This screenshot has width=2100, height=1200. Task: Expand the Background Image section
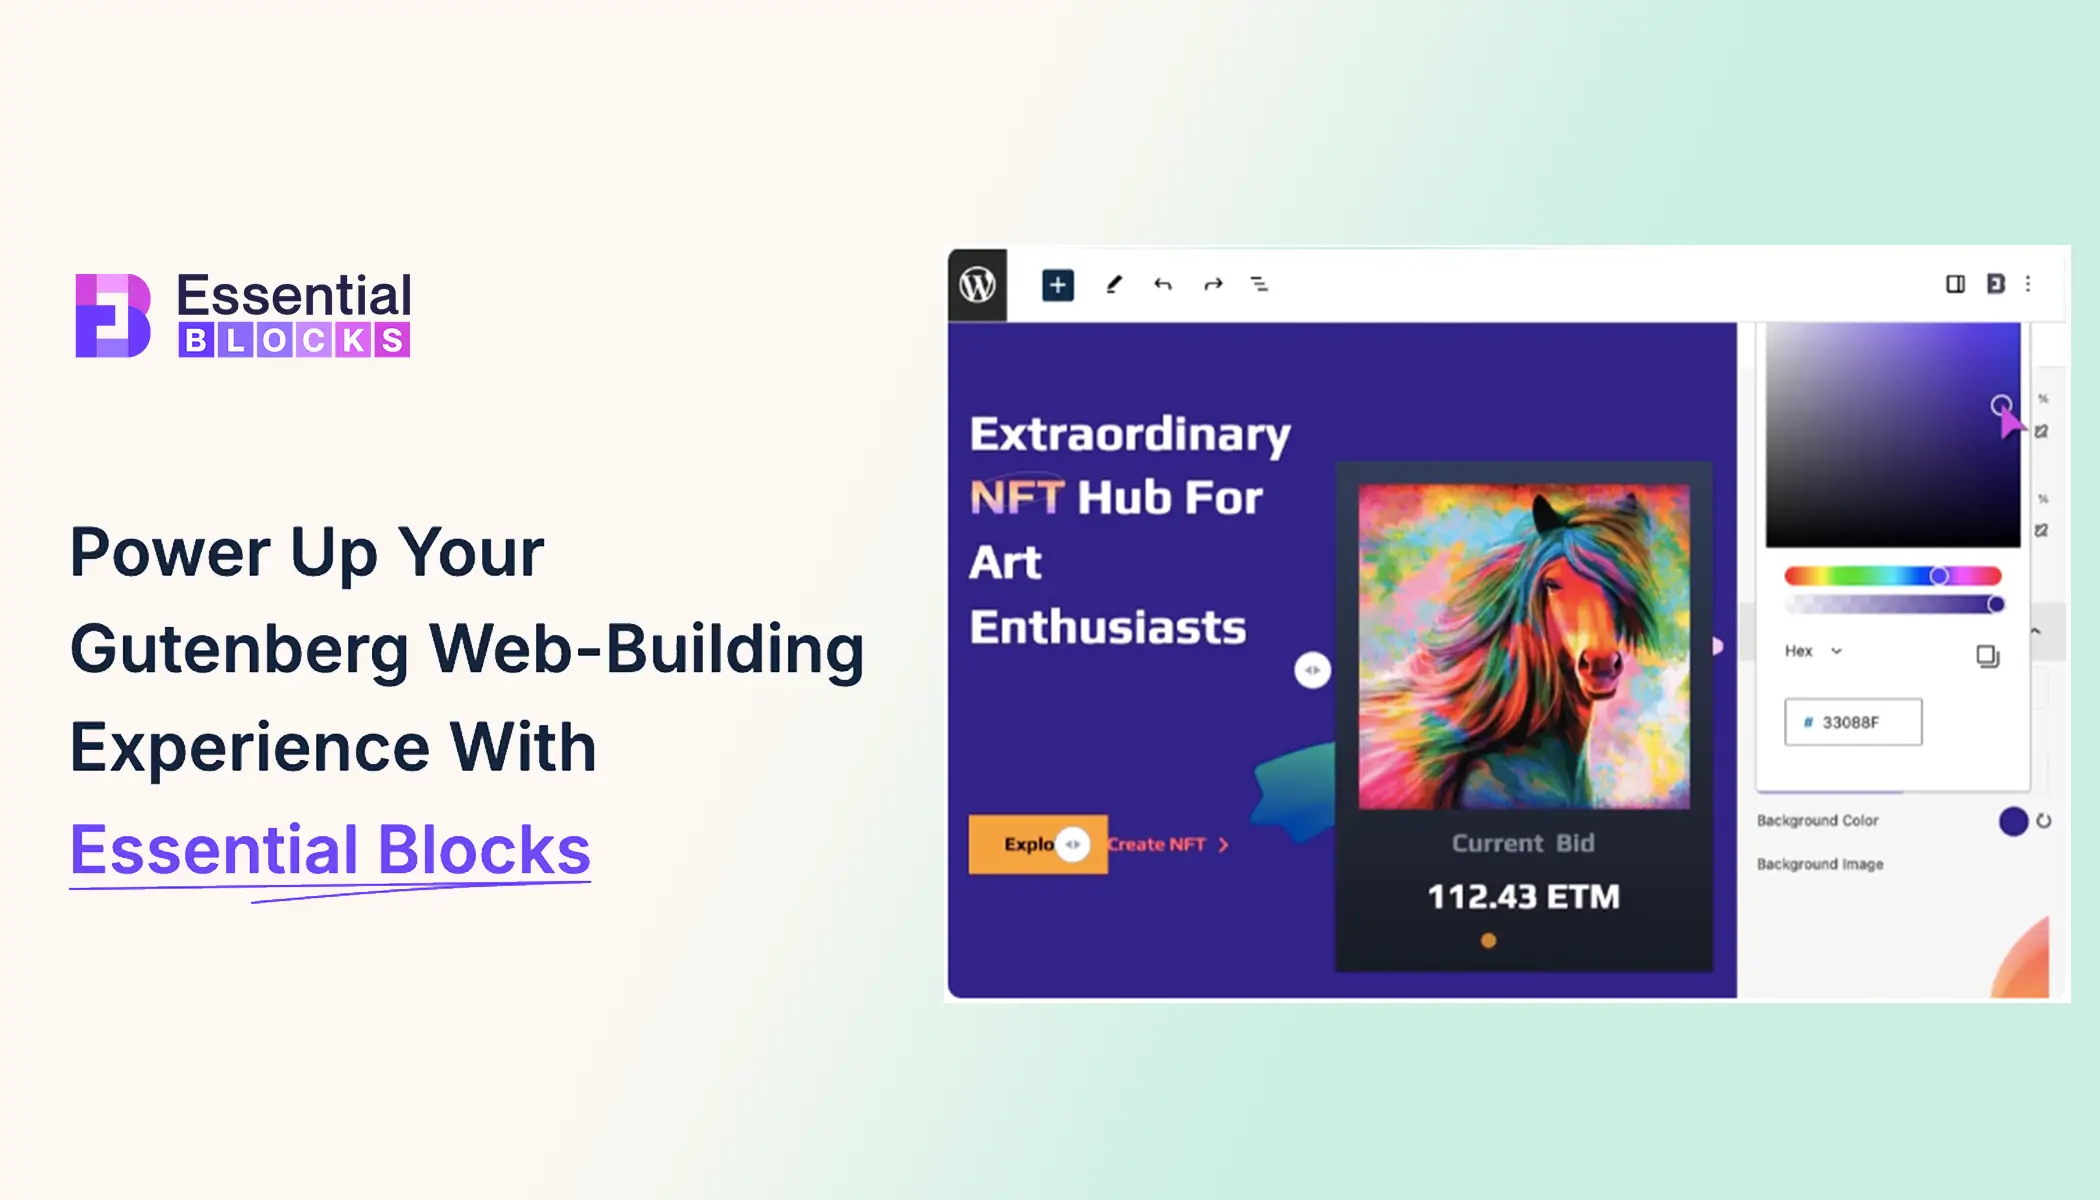tap(1823, 862)
